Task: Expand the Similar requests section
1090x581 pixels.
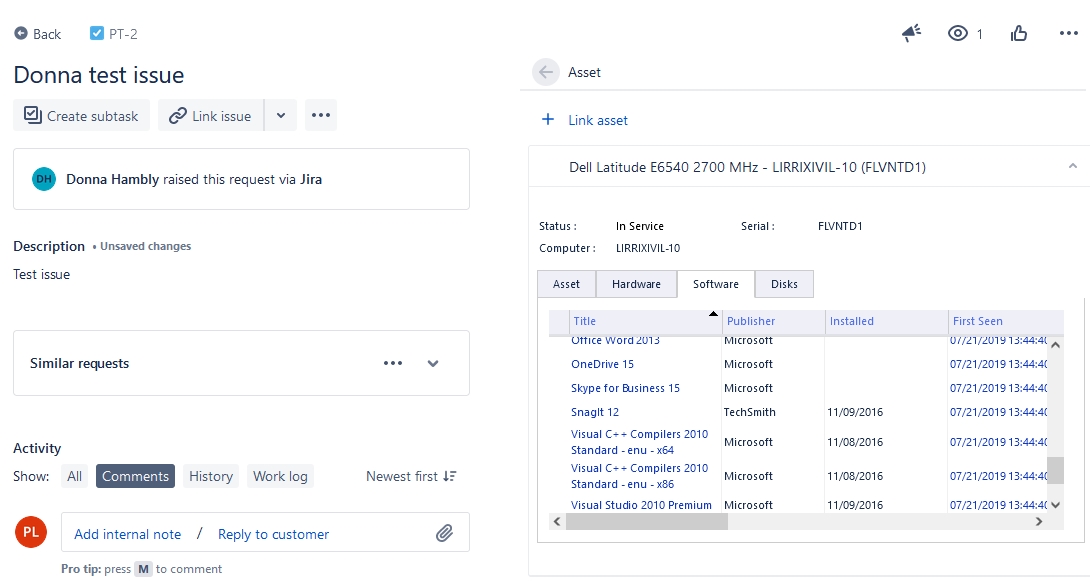Action: [433, 363]
